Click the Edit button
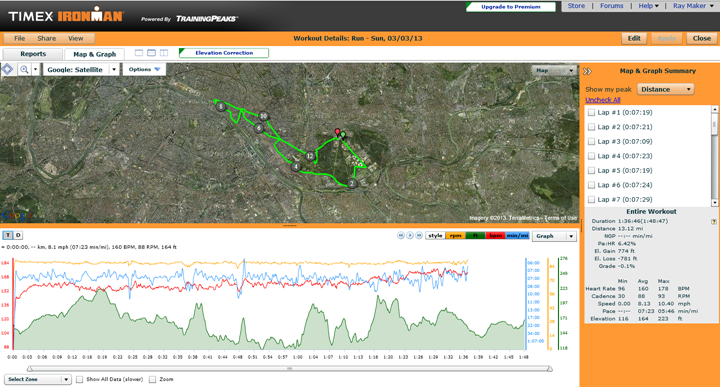Image resolution: width=720 pixels, height=387 pixels. click(634, 39)
